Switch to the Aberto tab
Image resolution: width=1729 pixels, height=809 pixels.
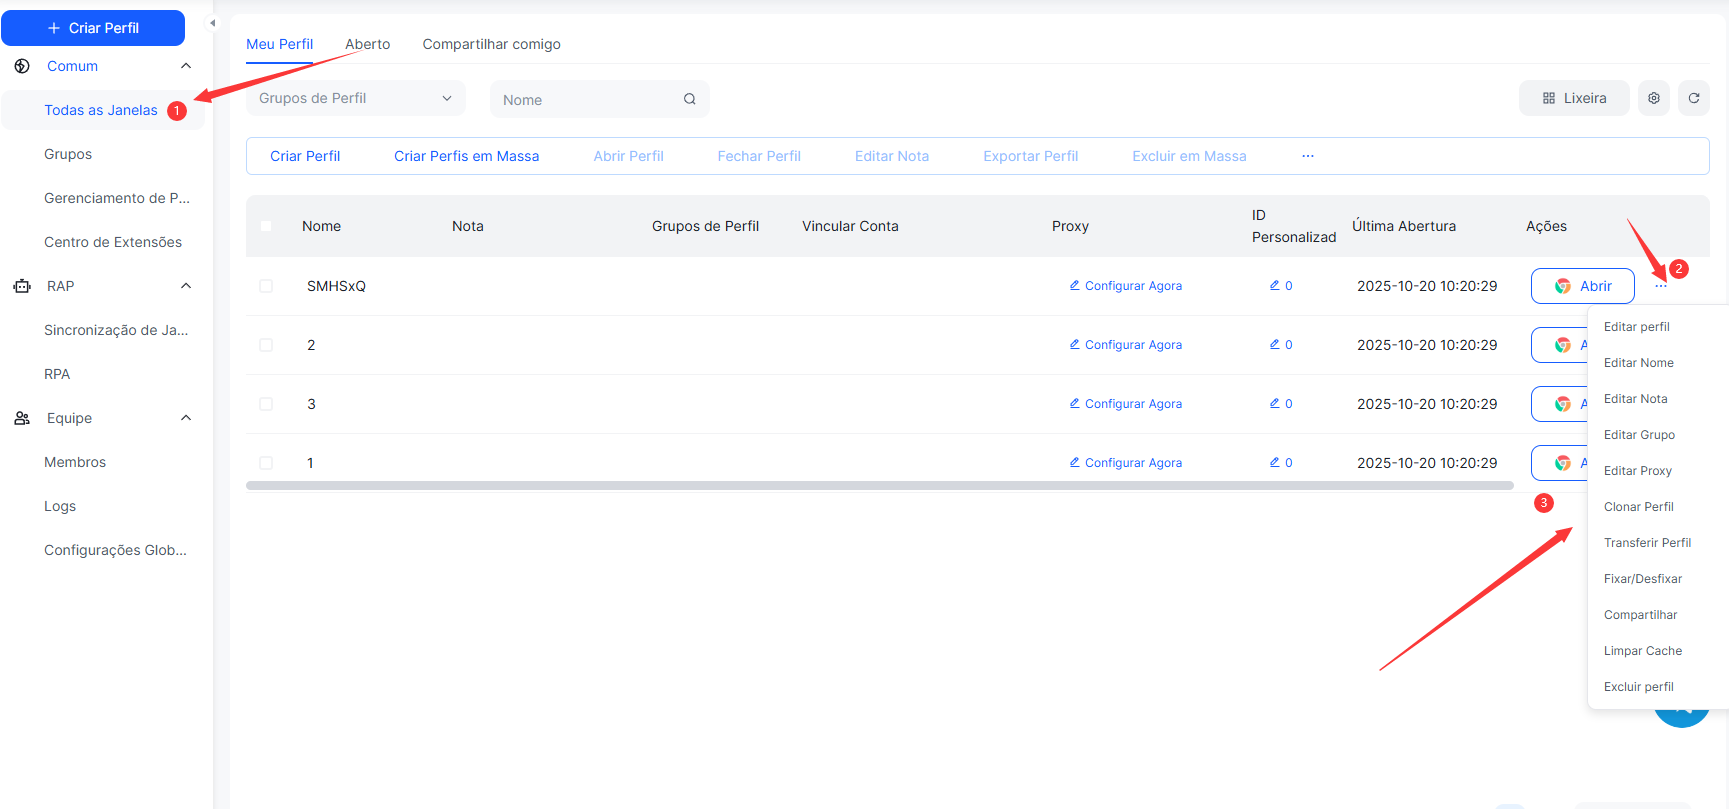point(367,44)
